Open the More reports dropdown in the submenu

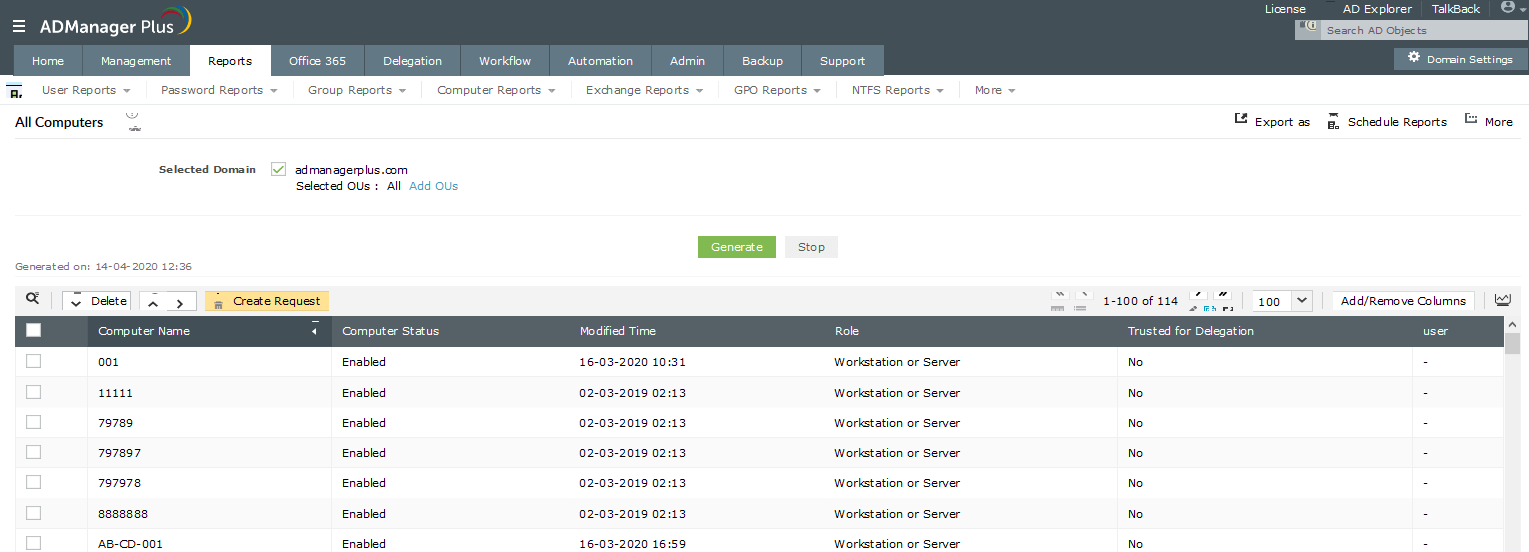995,90
